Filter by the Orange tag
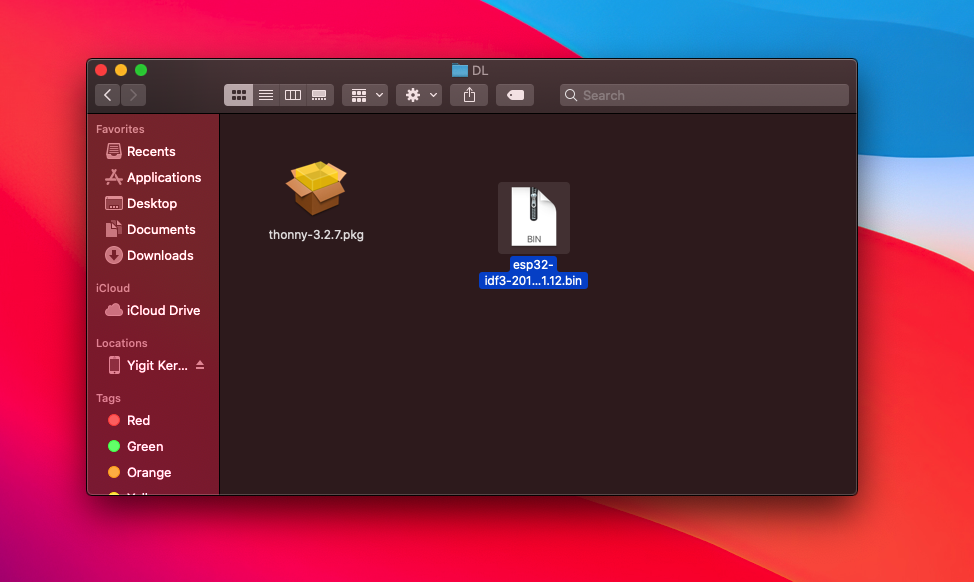The width and height of the screenshot is (974, 582). pyautogui.click(x=139, y=473)
